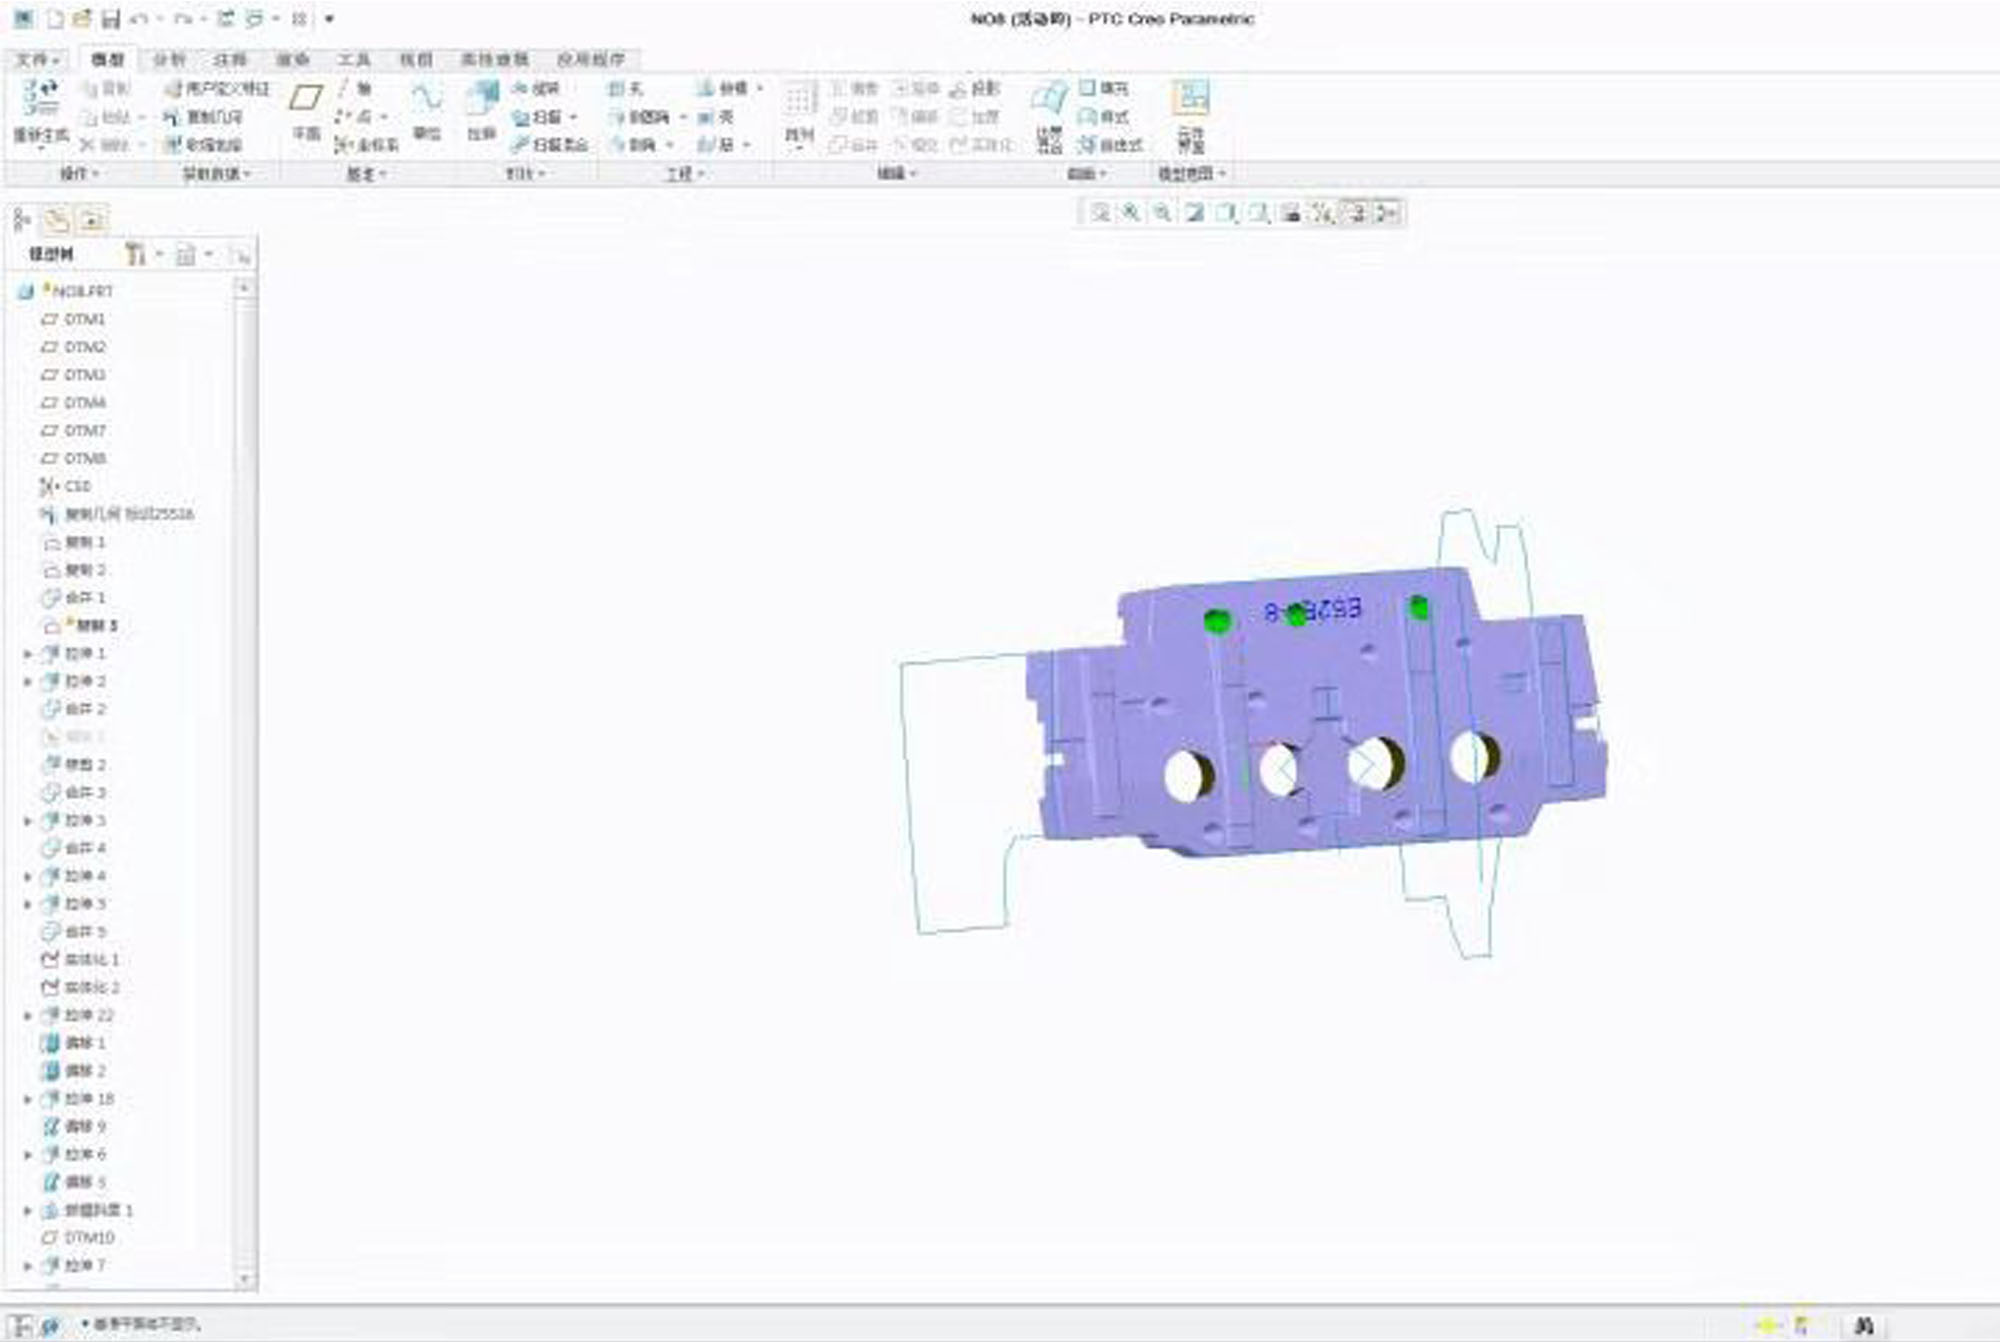Select DTM10 in the model tree
The width and height of the screenshot is (2000, 1342).
[x=77, y=1238]
